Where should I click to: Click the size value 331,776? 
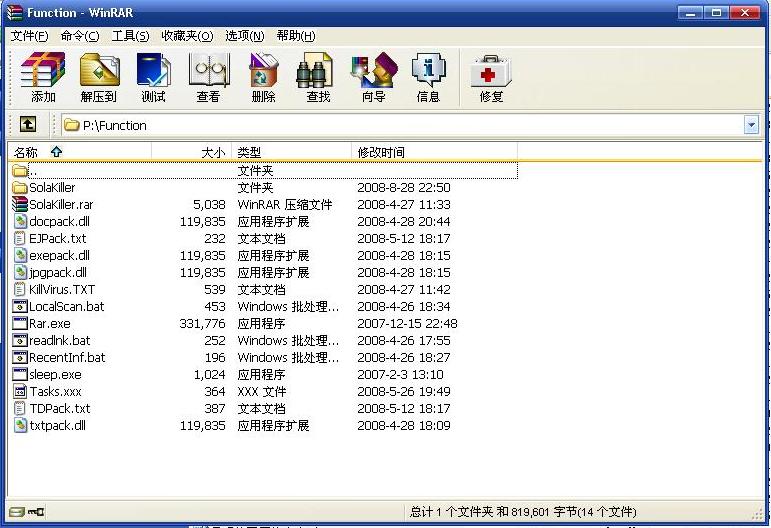[202, 323]
